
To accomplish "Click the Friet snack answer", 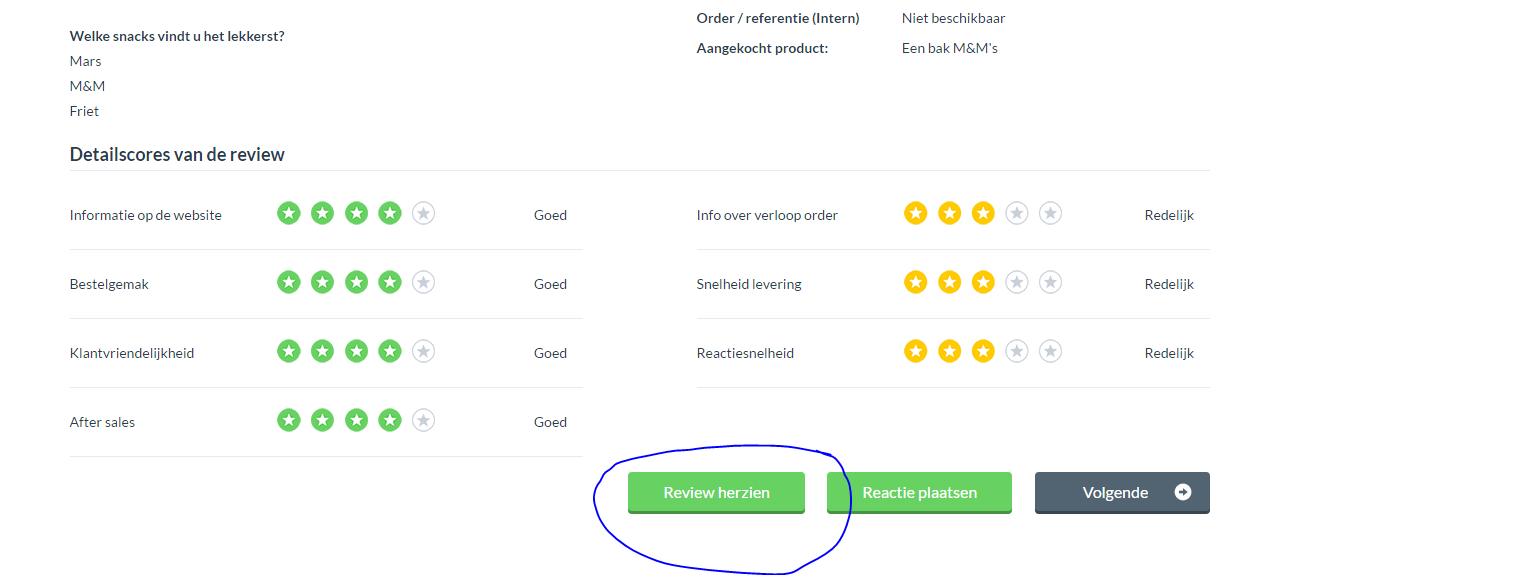I will 85,111.
